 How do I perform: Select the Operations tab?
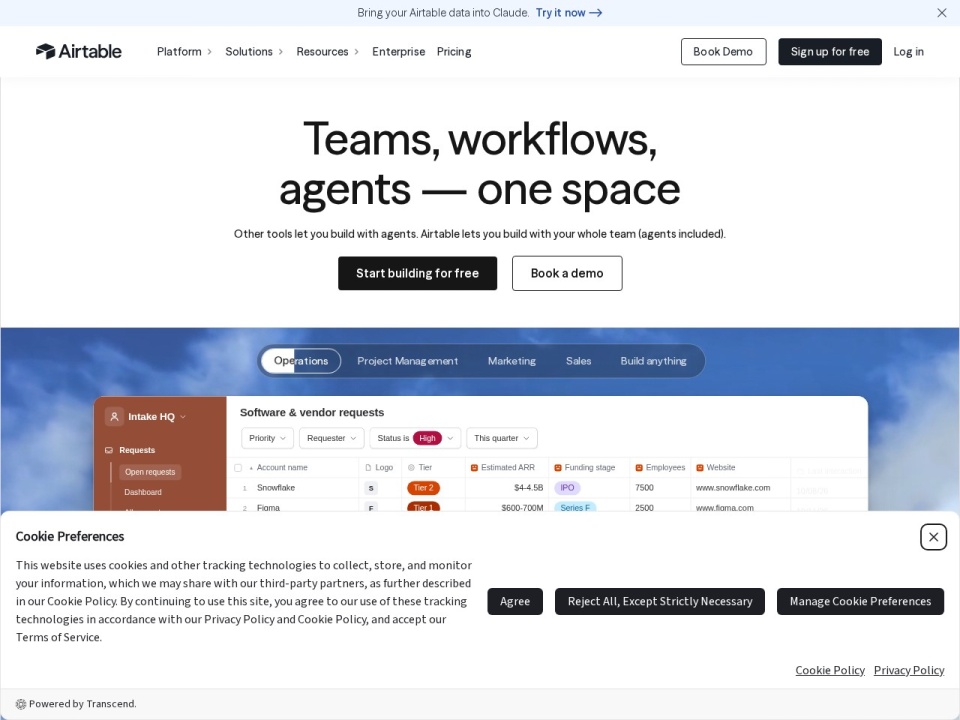click(301, 361)
